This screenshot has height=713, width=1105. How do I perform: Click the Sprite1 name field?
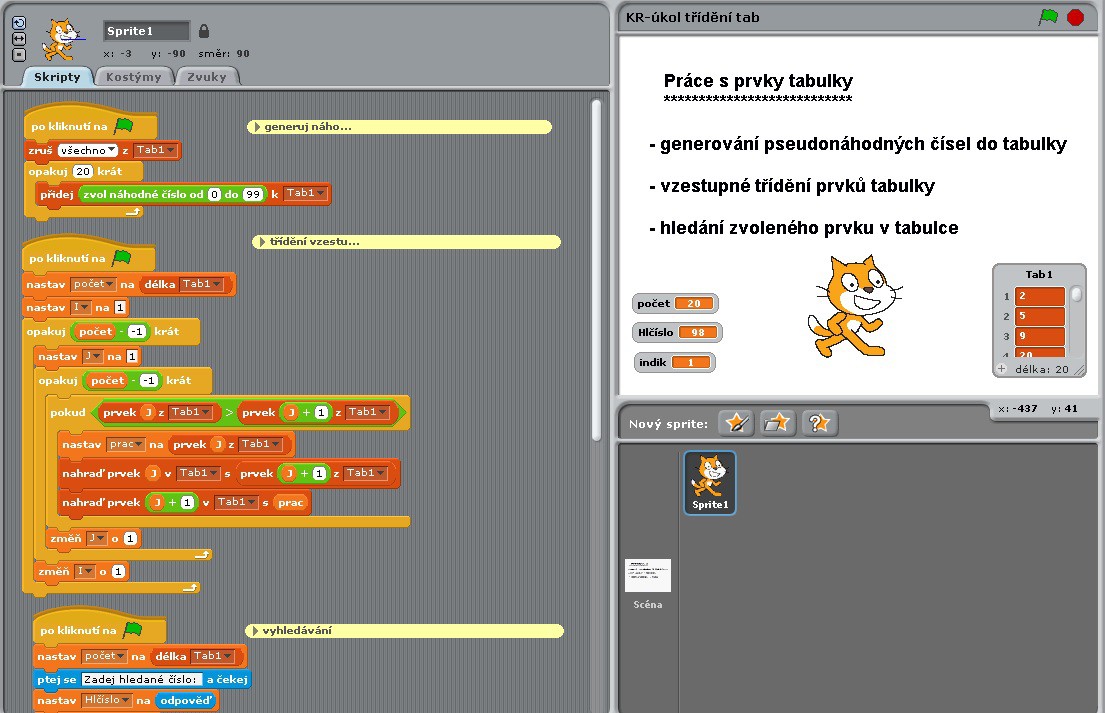pyautogui.click(x=146, y=31)
